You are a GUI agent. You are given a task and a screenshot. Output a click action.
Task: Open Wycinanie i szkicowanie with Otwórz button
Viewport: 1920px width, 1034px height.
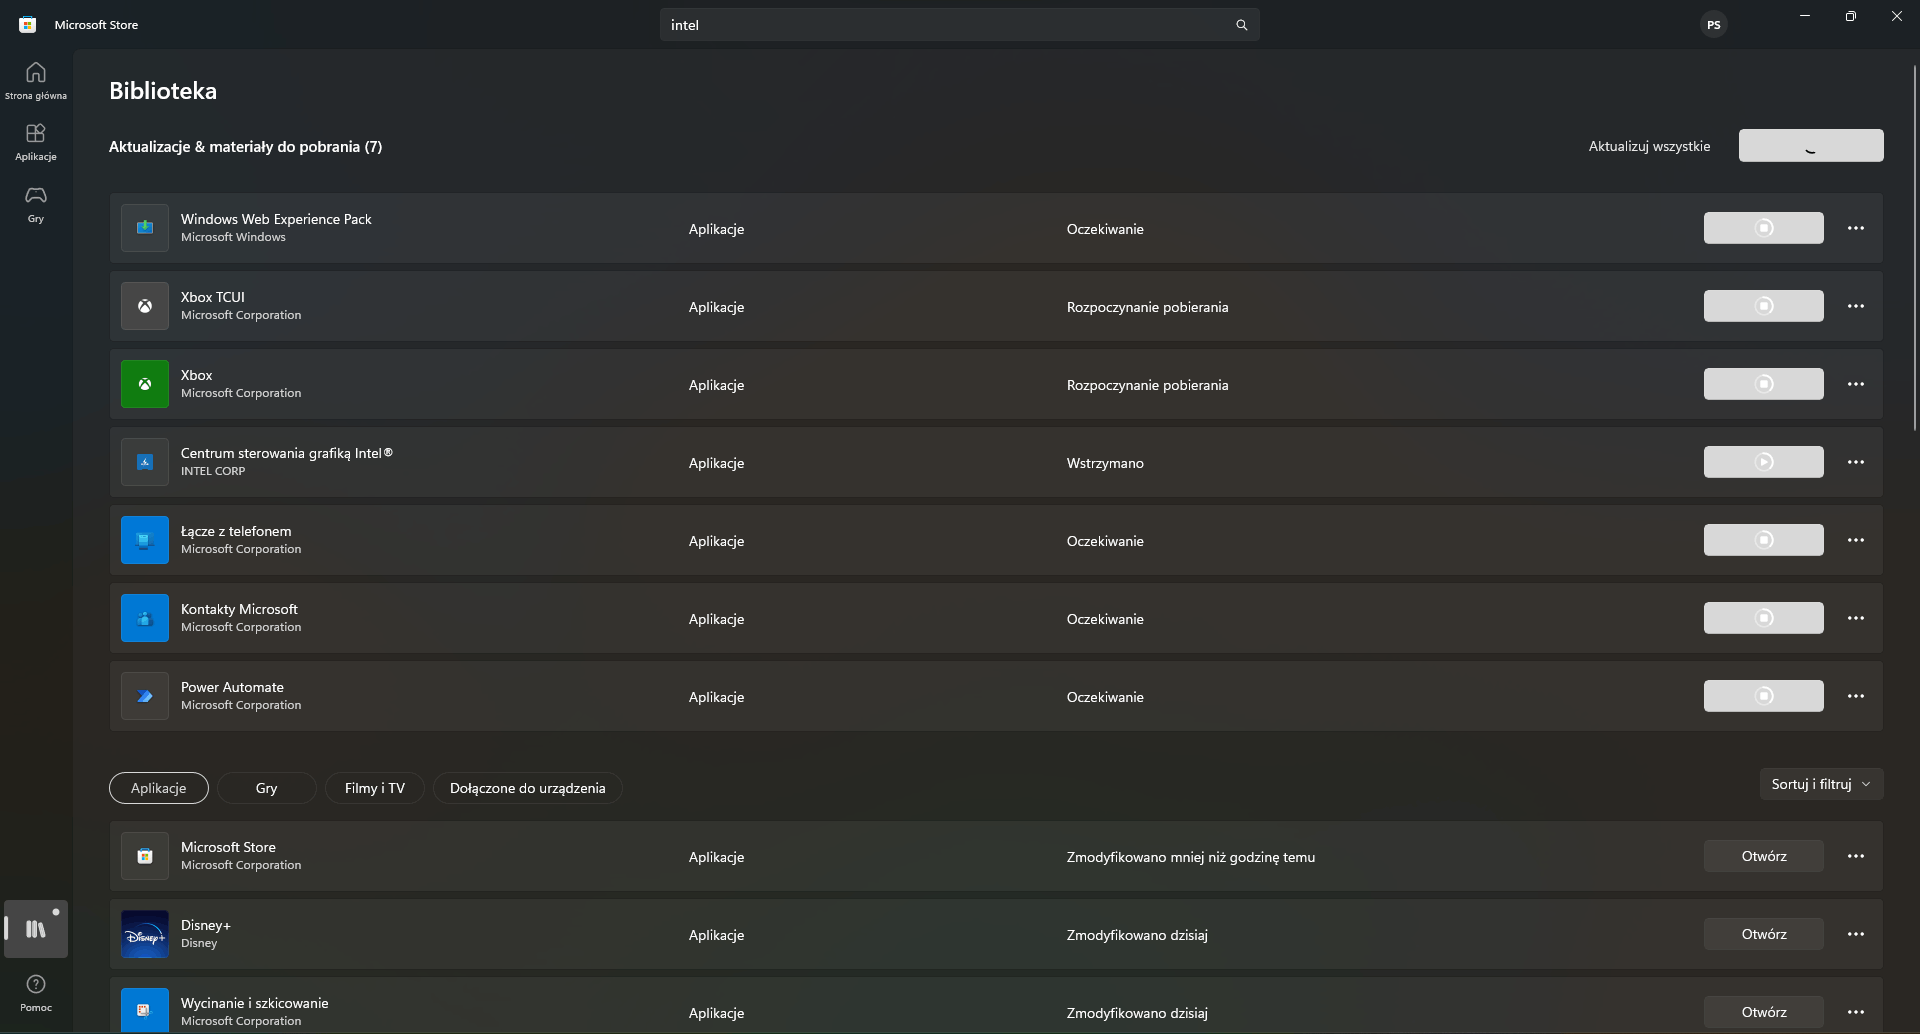[x=1764, y=1012]
